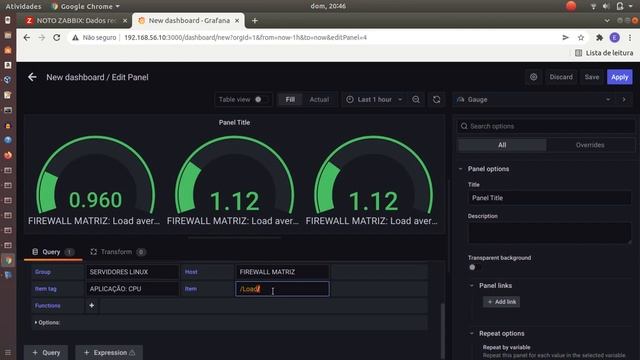Click the Description text area

coord(549,233)
